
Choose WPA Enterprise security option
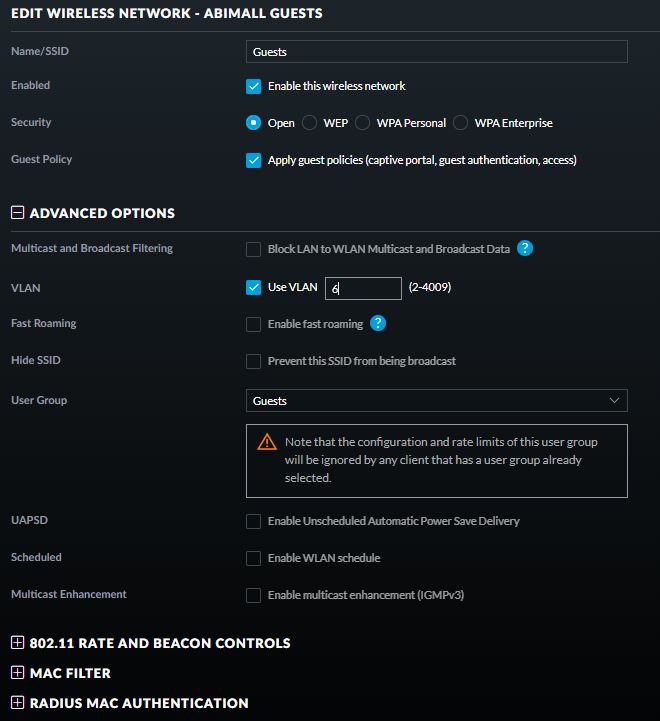tap(460, 123)
